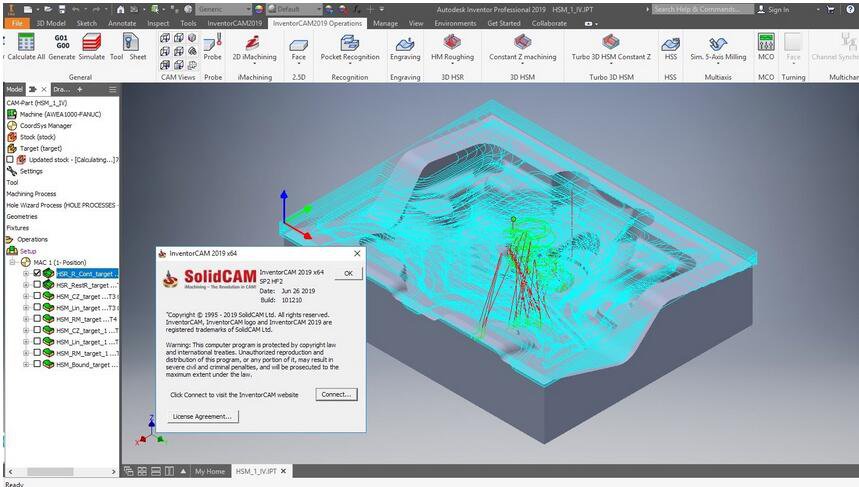Click the G01 G00 Generate GCode icon
The width and height of the screenshot is (859, 487).
coord(62,42)
